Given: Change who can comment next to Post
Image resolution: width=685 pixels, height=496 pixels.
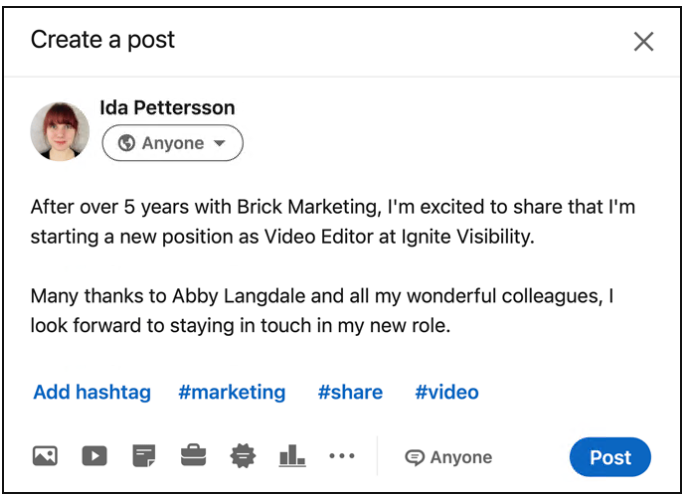Looking at the screenshot, I should point(448,458).
